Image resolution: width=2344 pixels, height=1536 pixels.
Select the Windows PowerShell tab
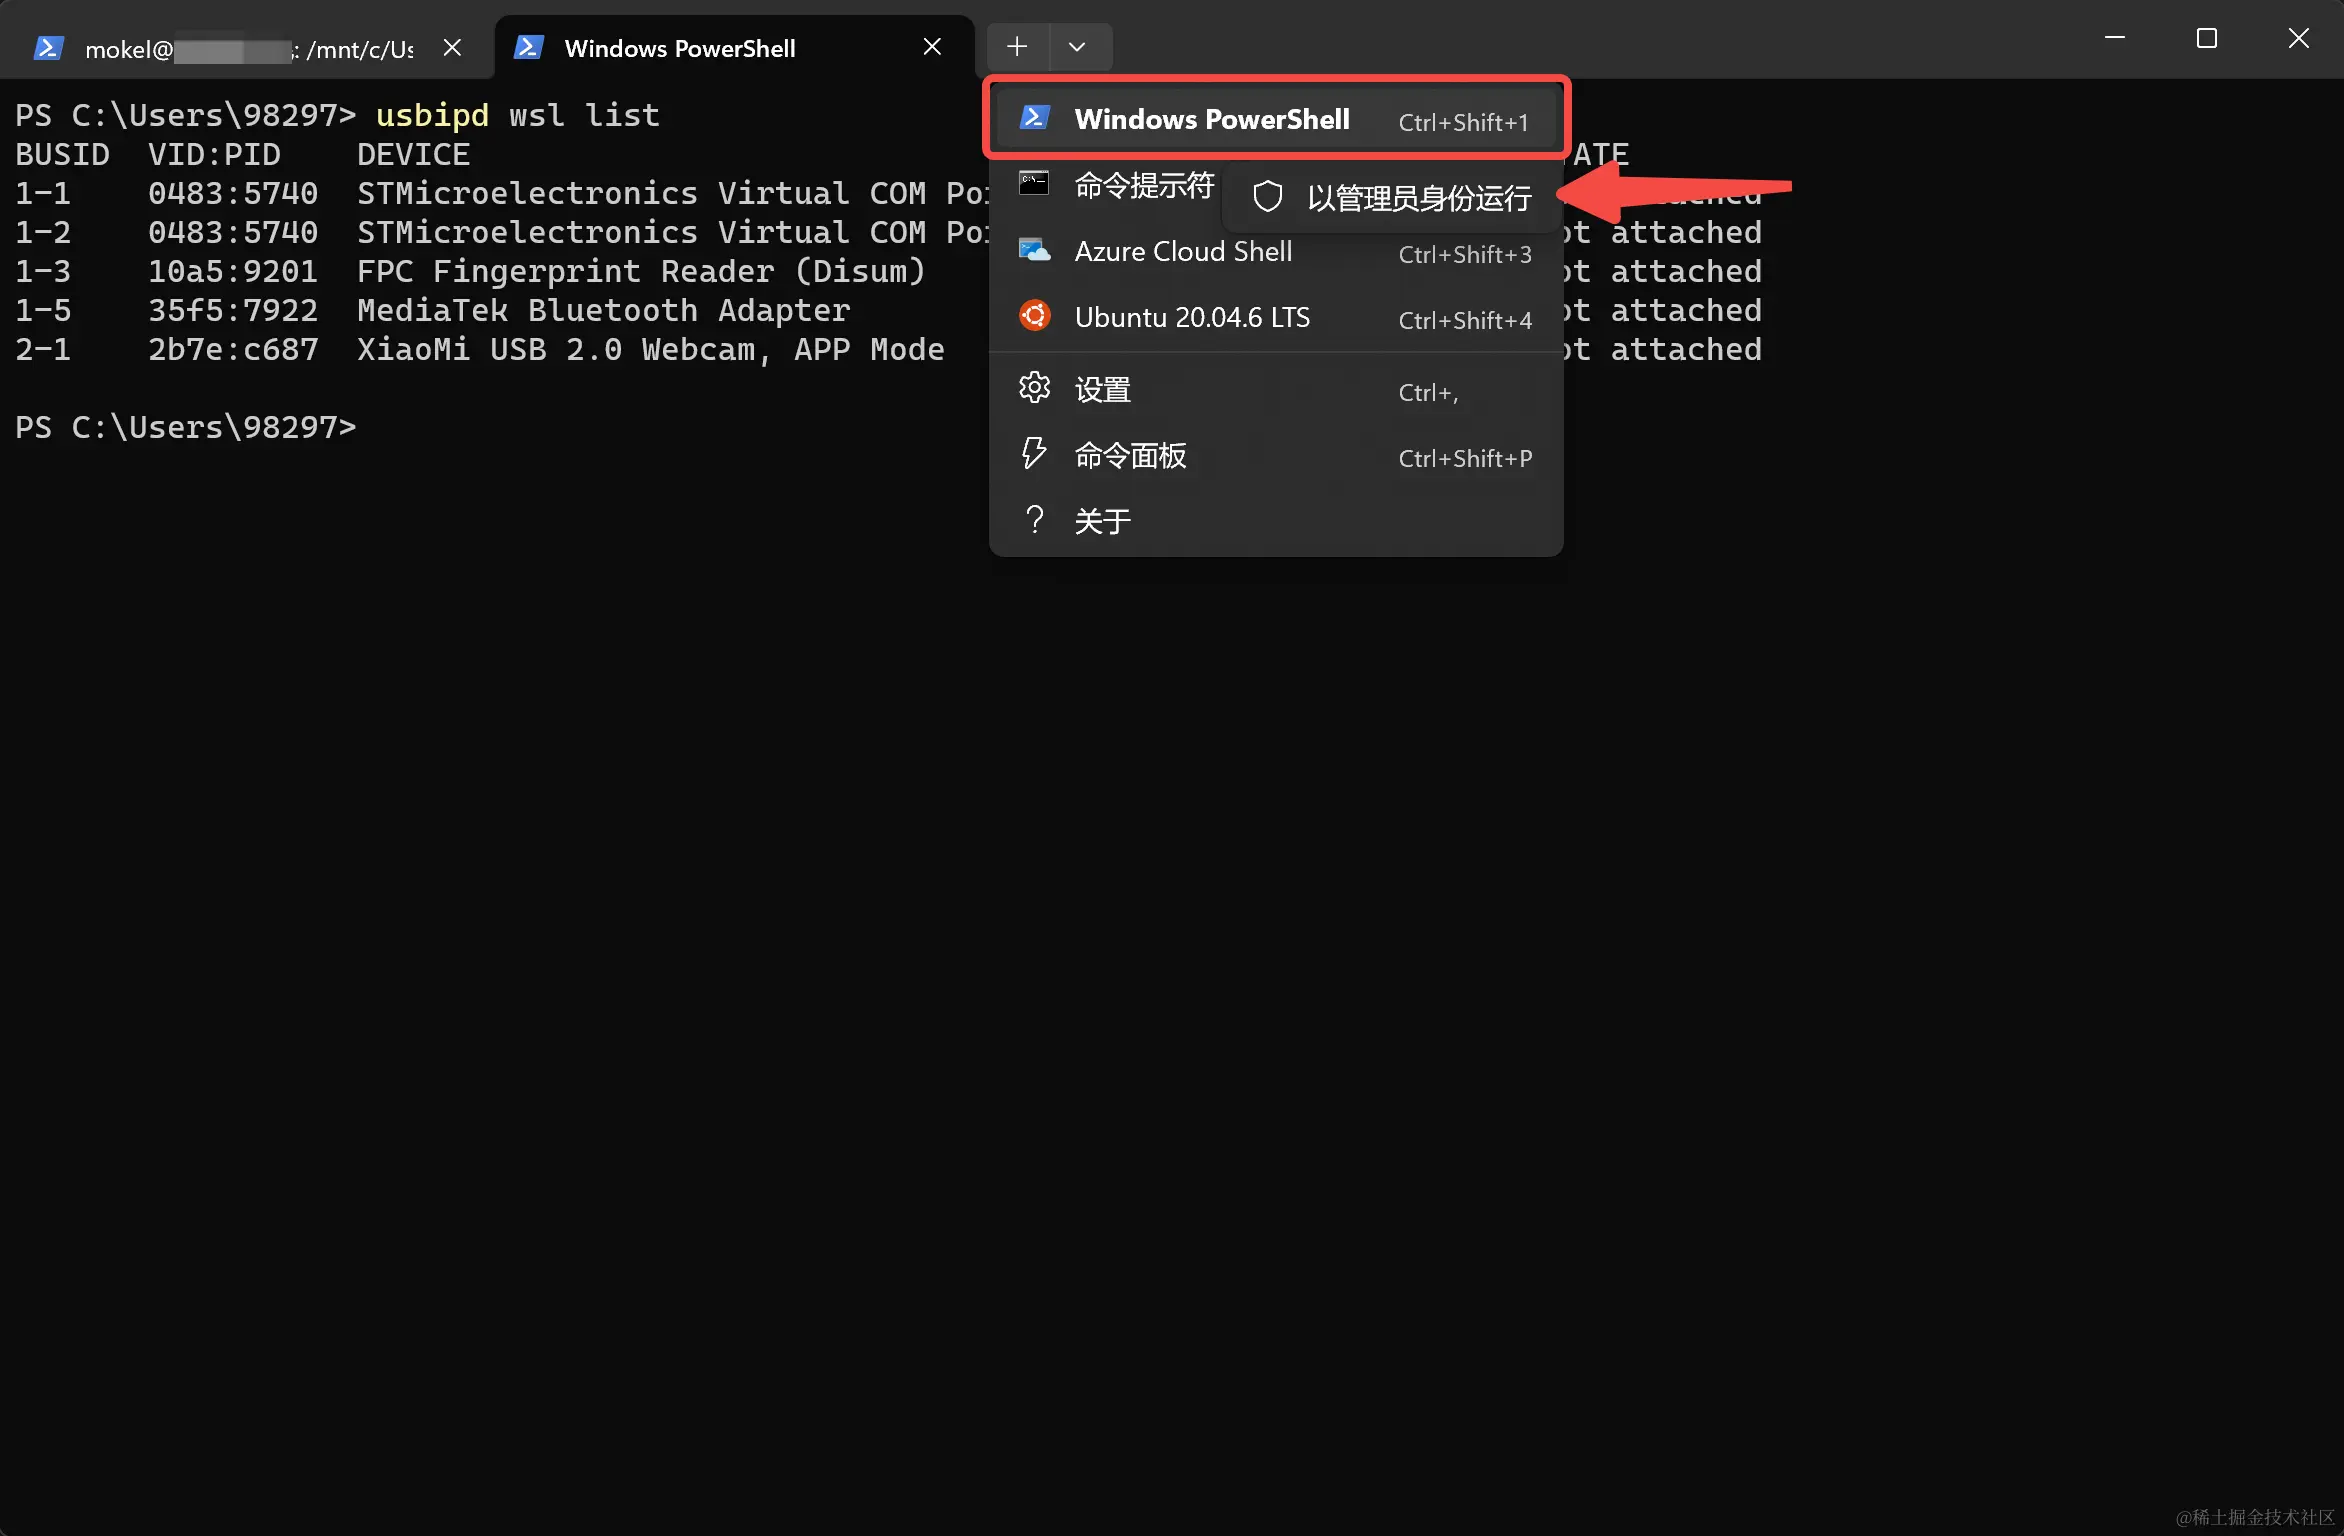pos(680,49)
